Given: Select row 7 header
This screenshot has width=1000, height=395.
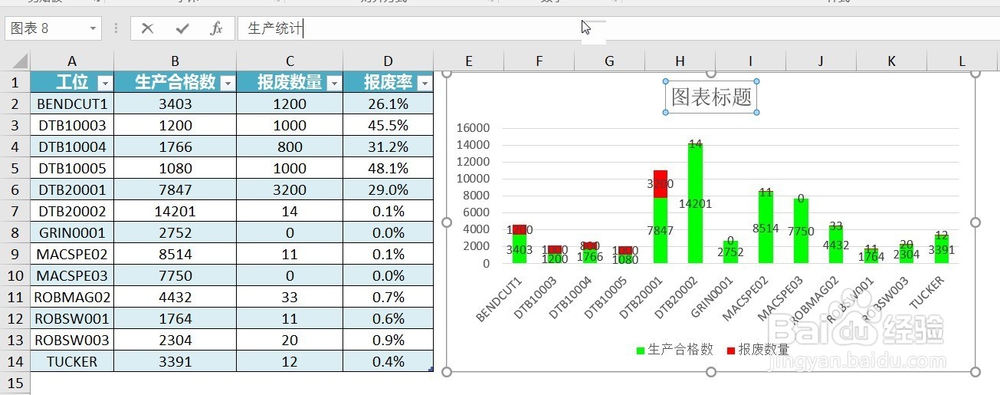Looking at the screenshot, I should coord(15,211).
